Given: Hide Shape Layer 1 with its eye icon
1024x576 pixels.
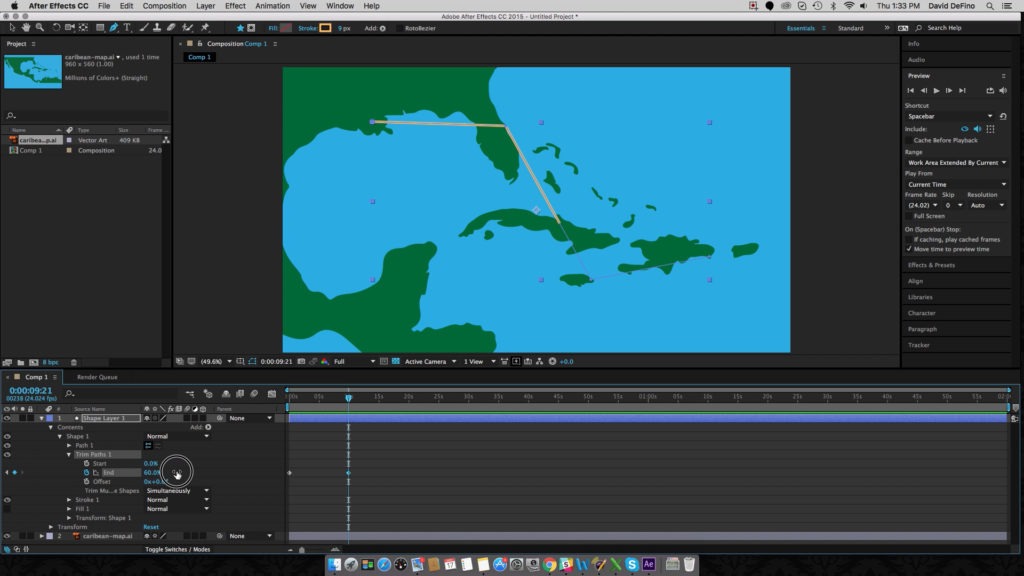Looking at the screenshot, I should point(7,418).
